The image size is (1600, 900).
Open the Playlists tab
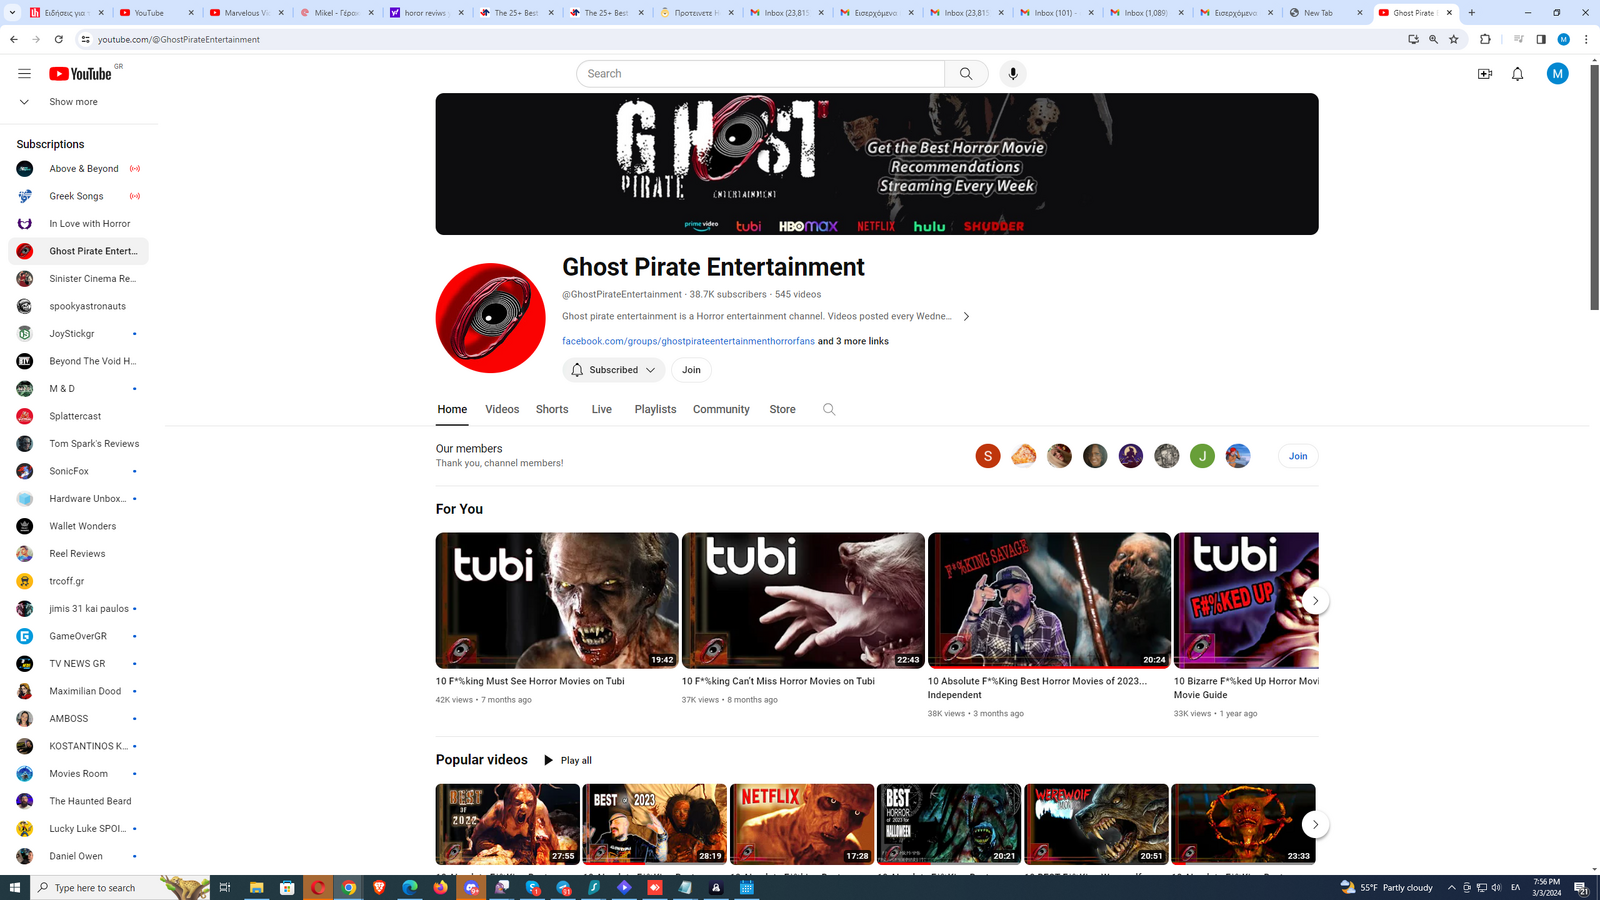[x=655, y=410]
